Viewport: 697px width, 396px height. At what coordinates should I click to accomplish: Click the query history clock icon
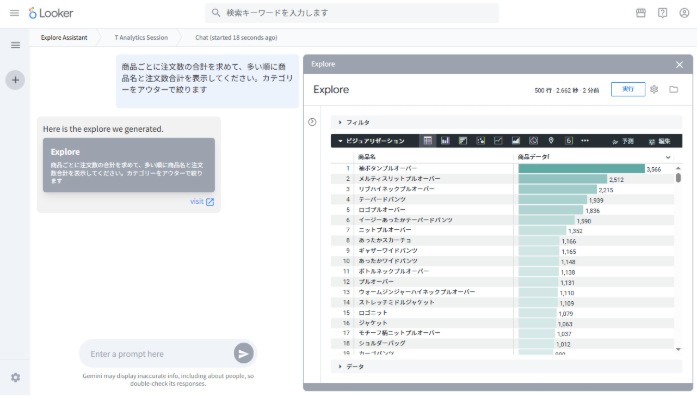pyautogui.click(x=312, y=122)
